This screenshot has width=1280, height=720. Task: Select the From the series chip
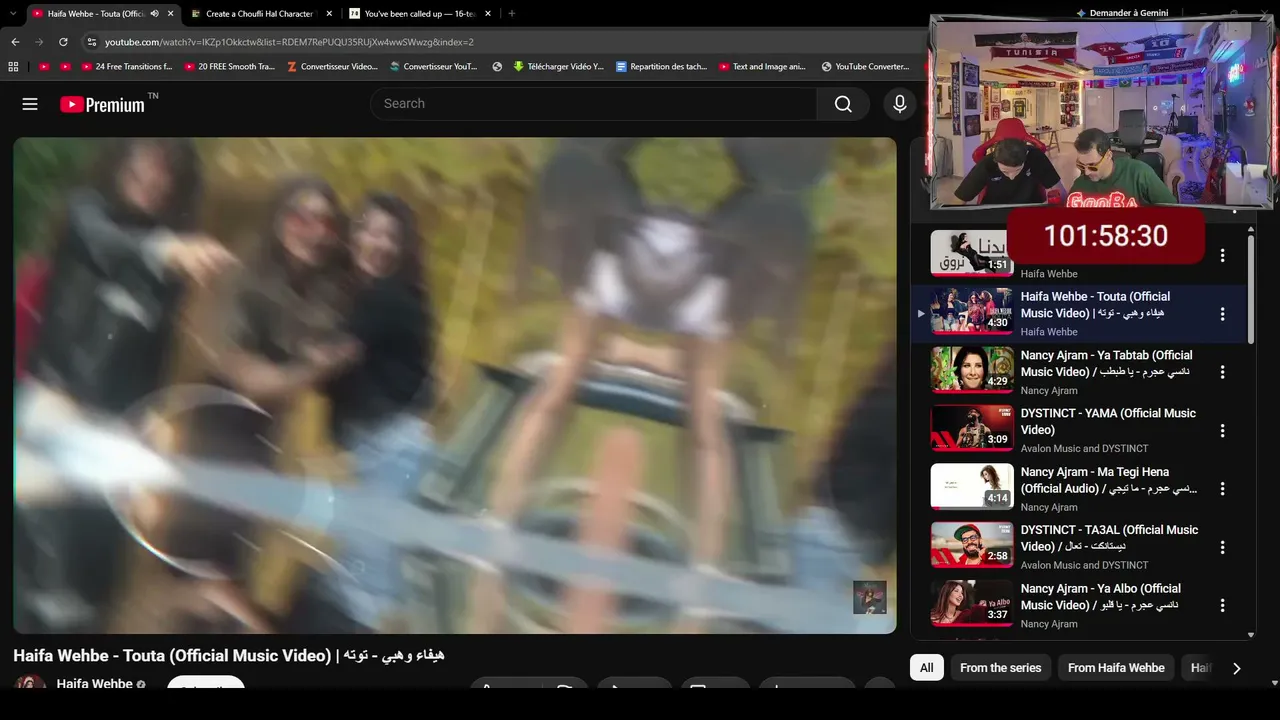tap(1000, 668)
